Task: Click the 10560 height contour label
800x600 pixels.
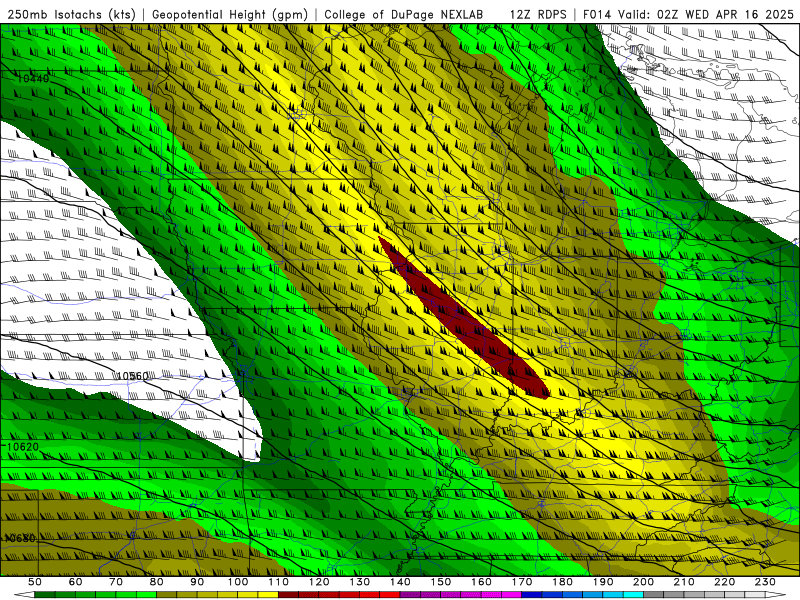Action: coord(133,376)
